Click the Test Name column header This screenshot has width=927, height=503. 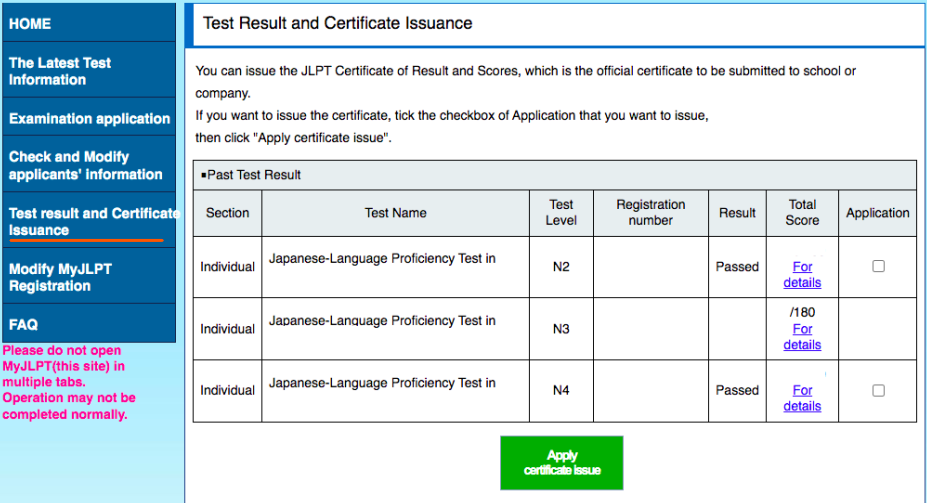pyautogui.click(x=395, y=213)
